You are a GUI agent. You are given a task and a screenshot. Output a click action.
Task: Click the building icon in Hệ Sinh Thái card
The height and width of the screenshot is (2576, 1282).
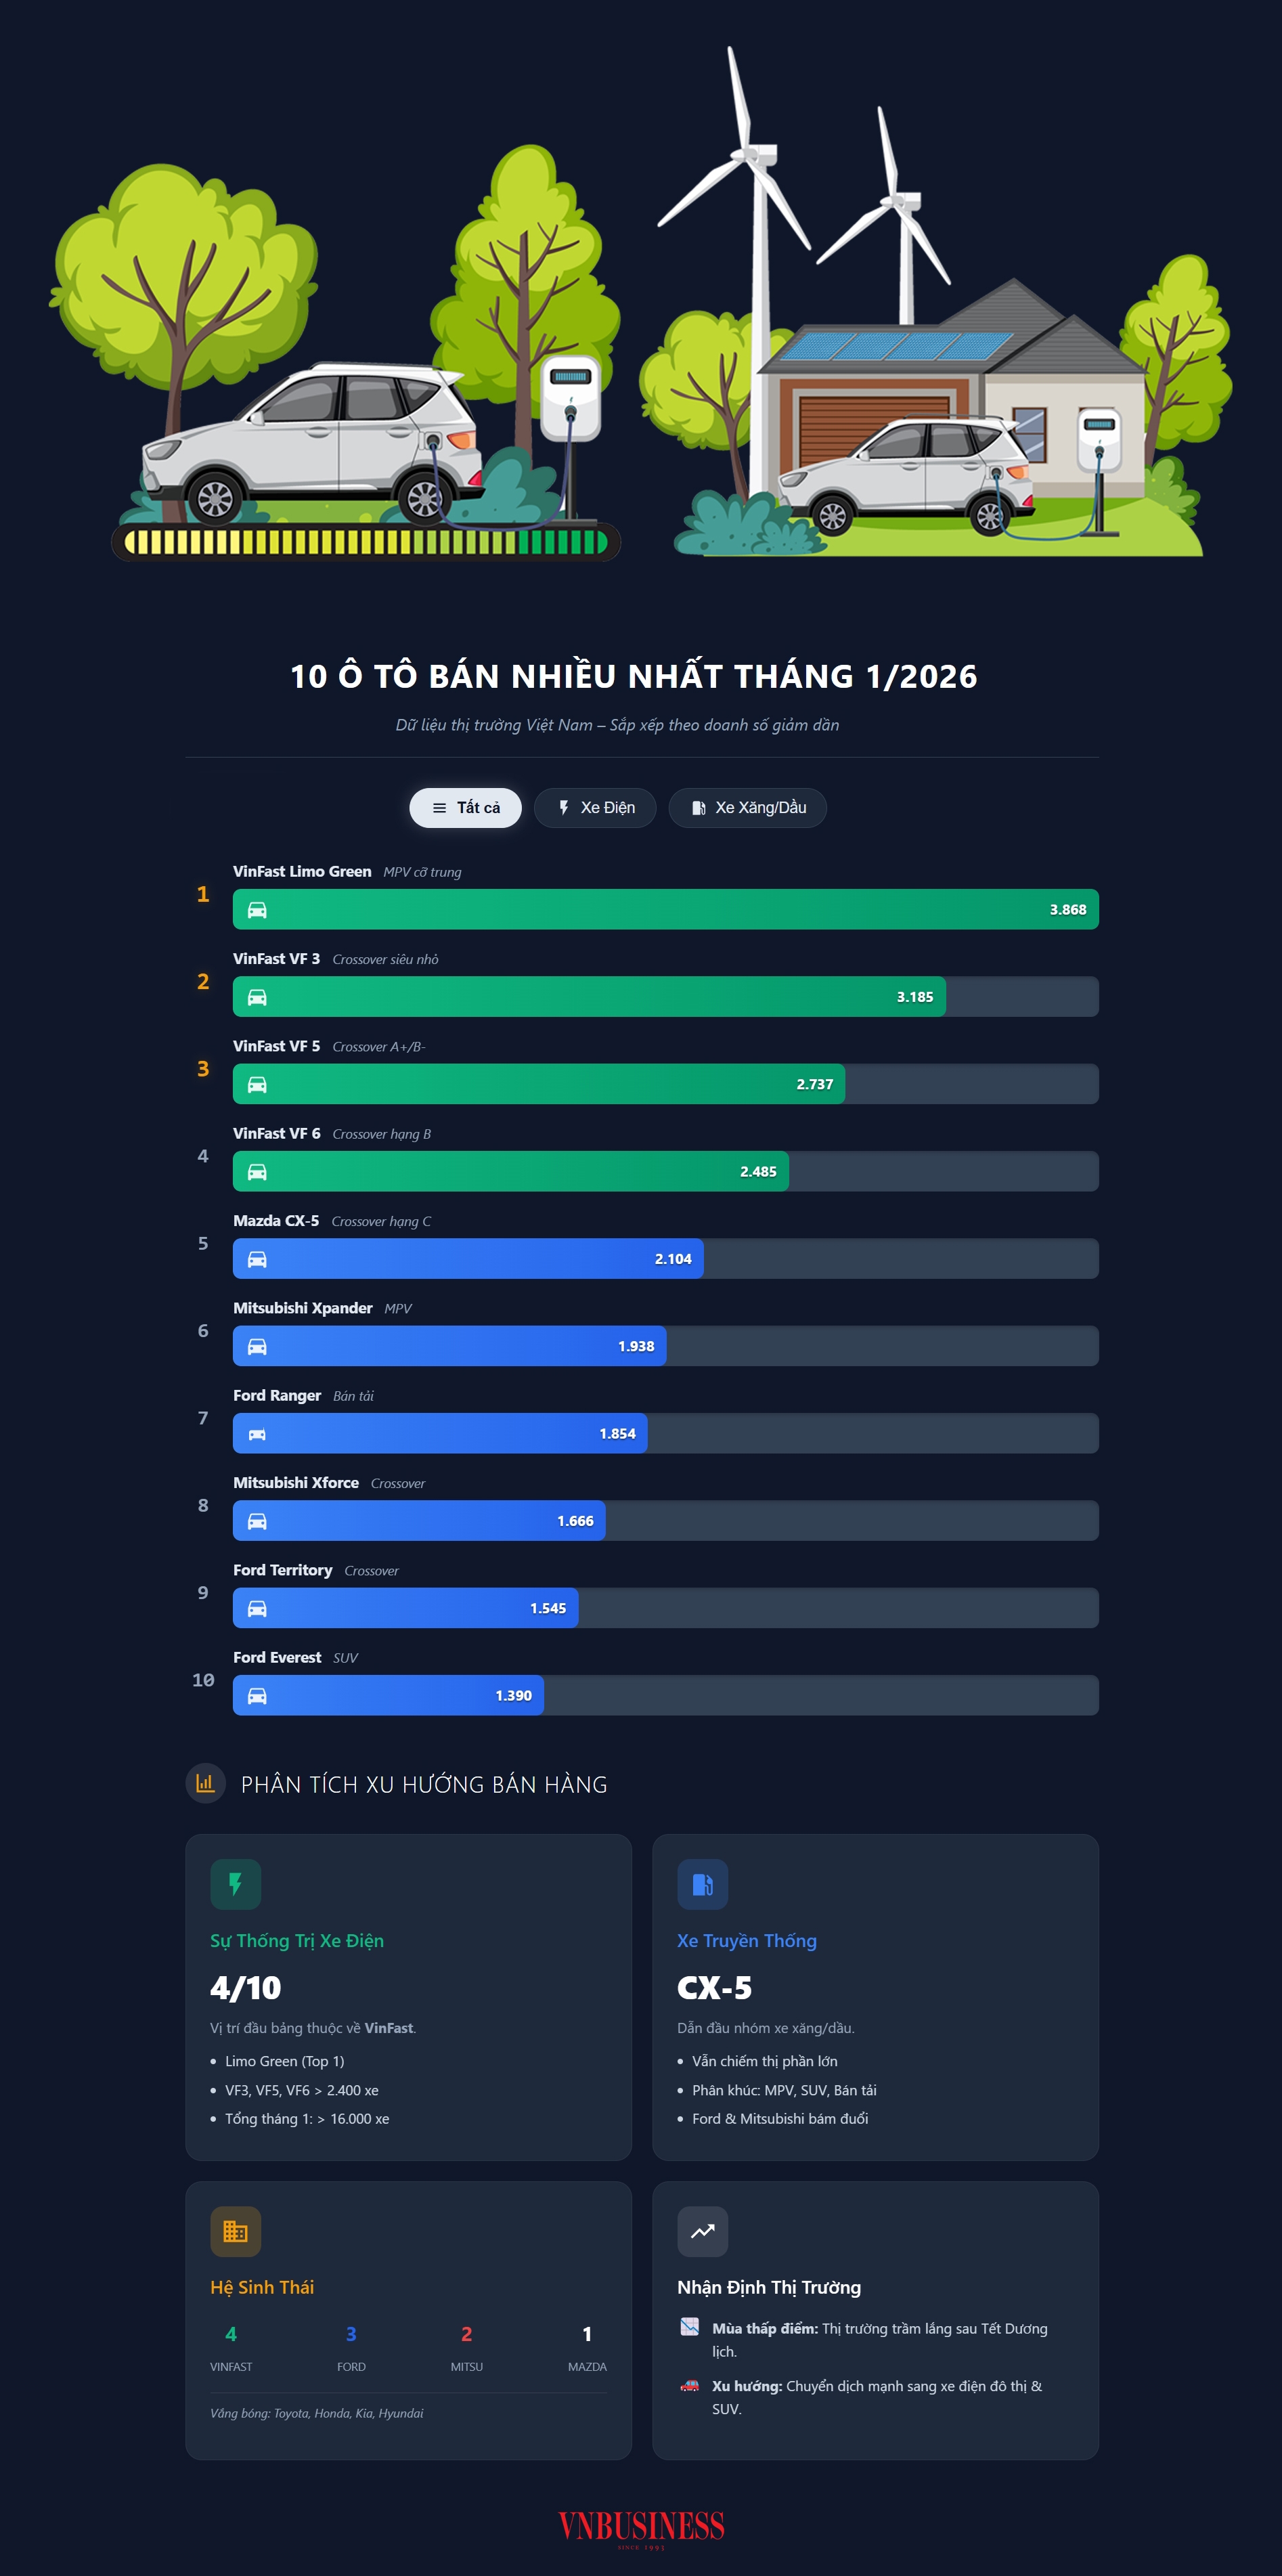pos(235,2231)
